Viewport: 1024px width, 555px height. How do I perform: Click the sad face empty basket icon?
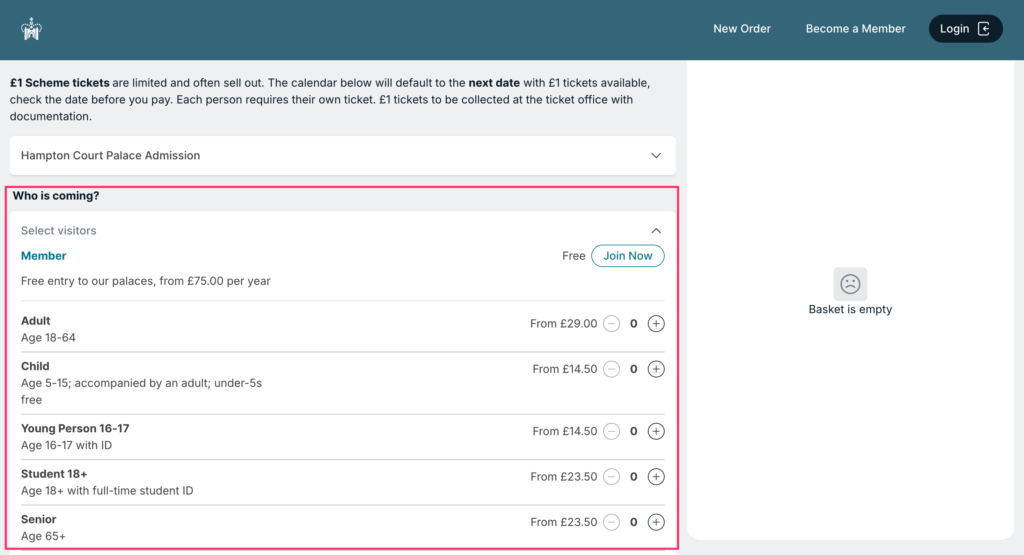tap(850, 283)
